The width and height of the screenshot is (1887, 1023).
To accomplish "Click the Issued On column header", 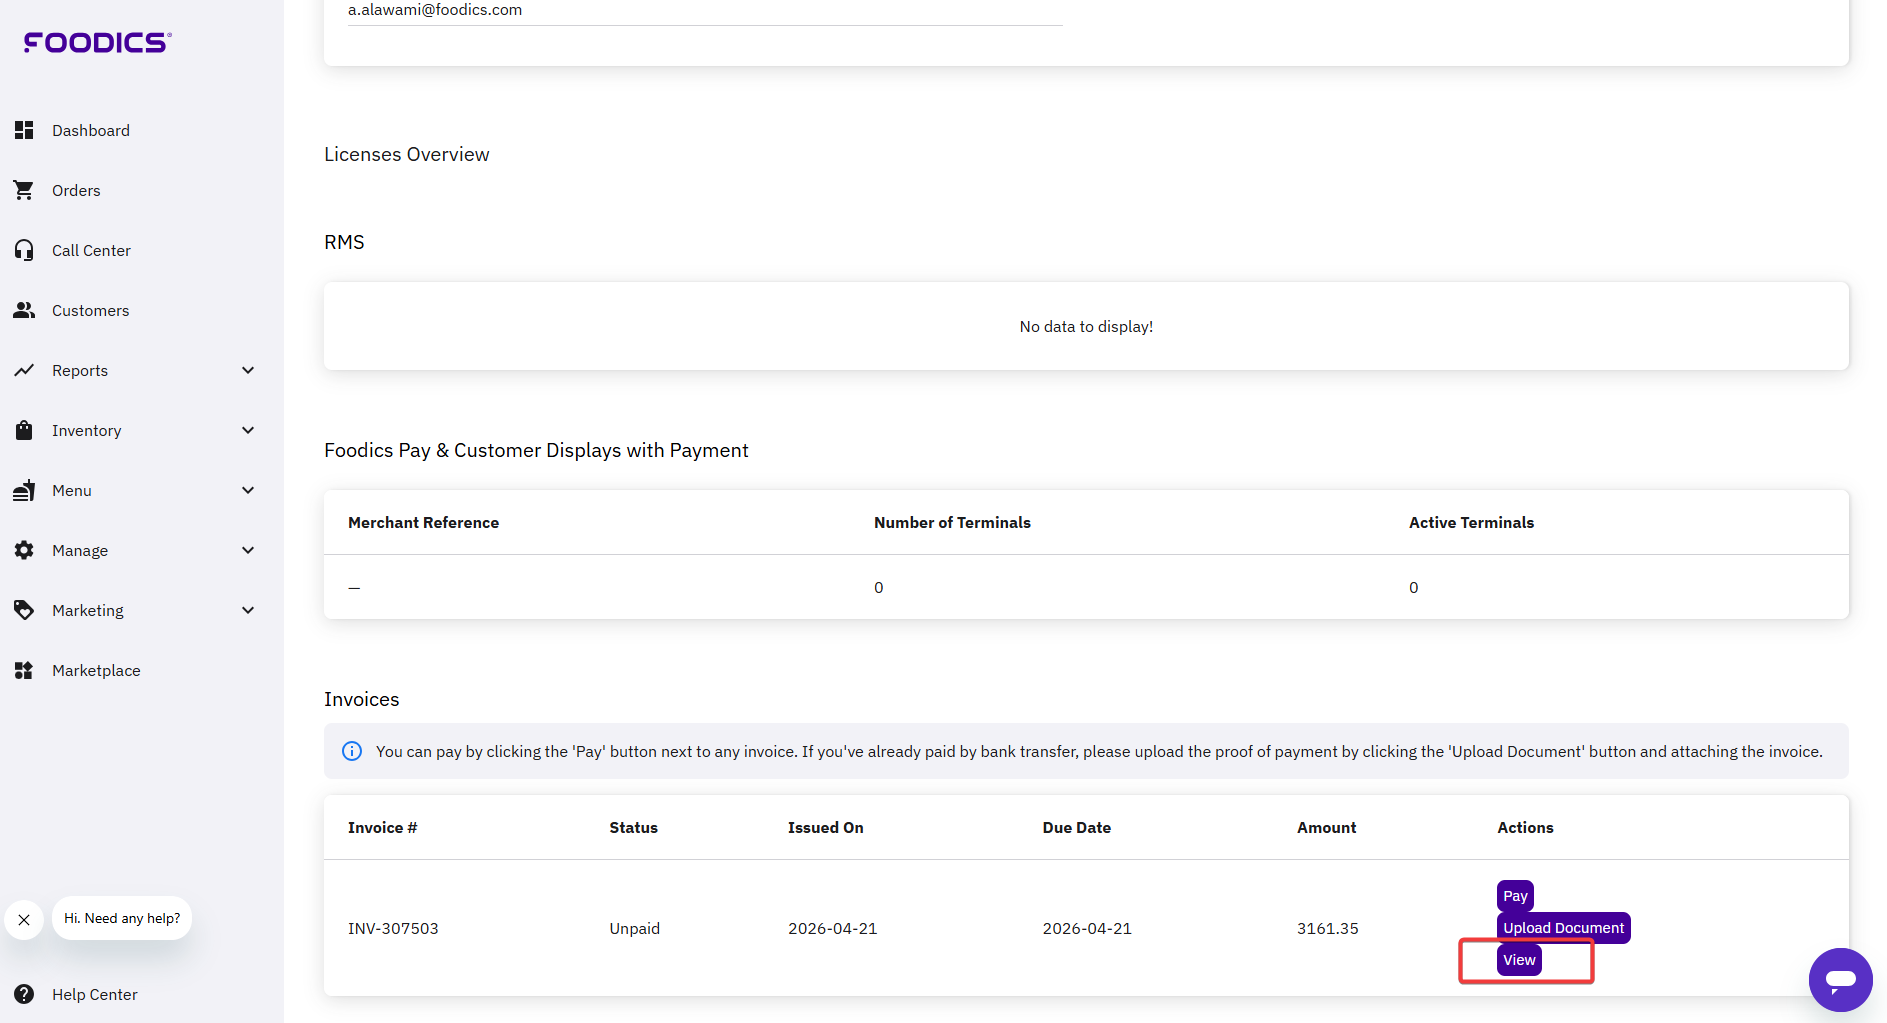I will (825, 827).
